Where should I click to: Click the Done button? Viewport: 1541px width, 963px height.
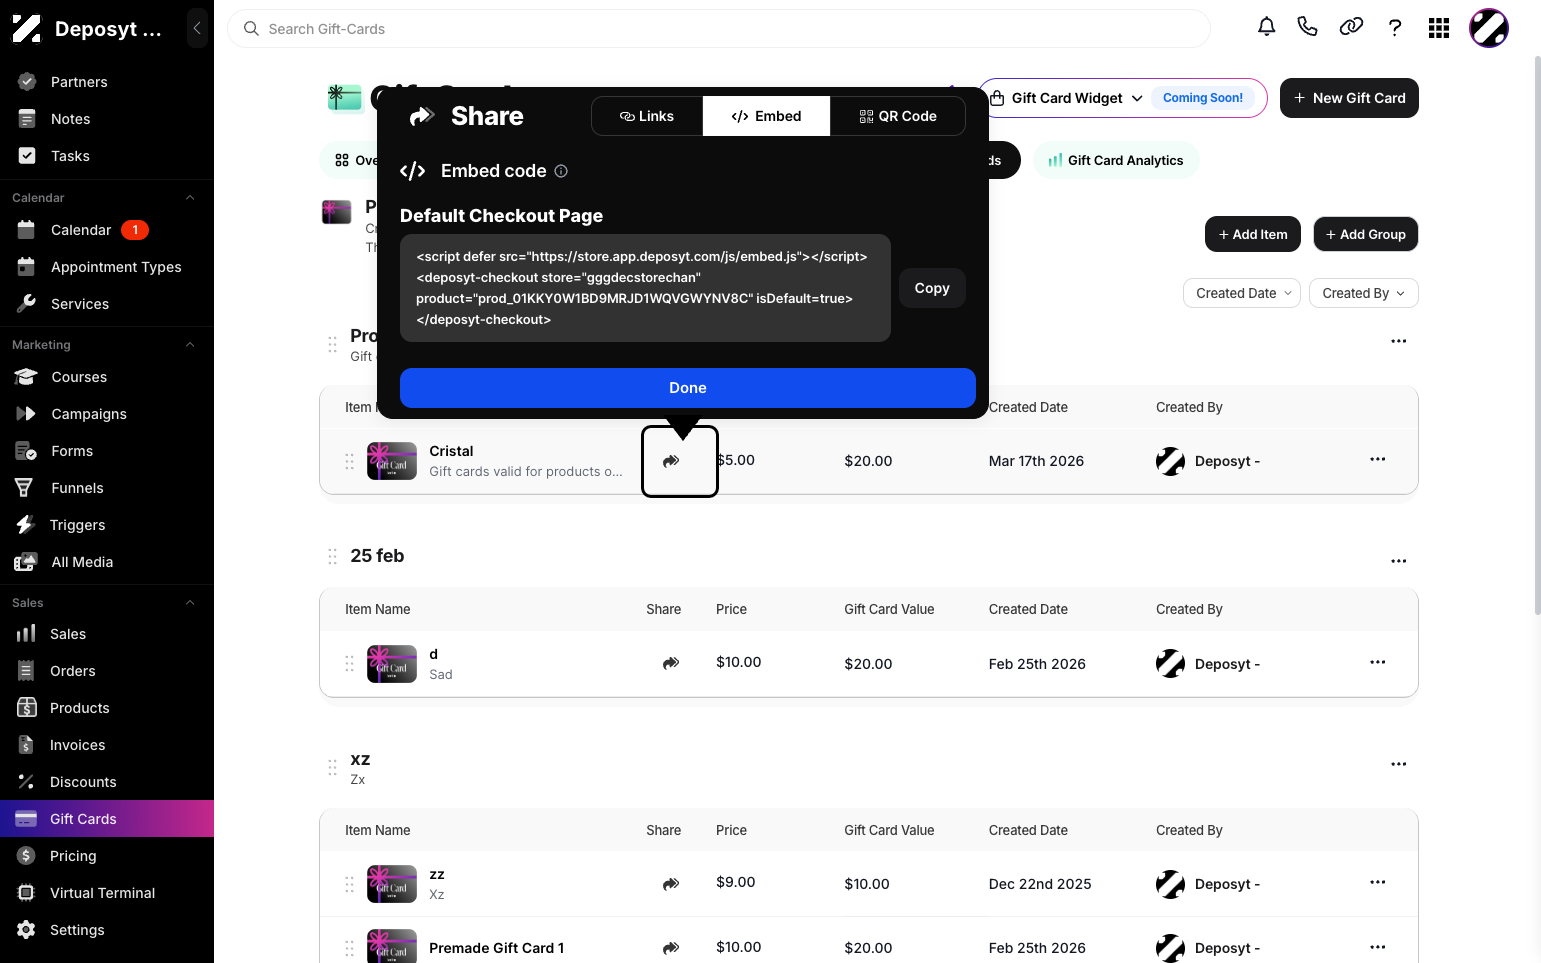click(x=688, y=388)
